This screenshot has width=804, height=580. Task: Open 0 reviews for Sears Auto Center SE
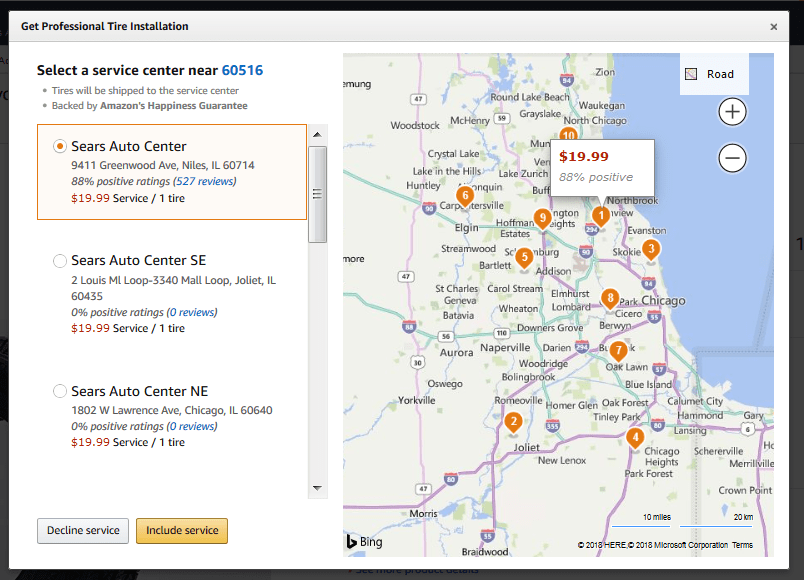pyautogui.click(x=192, y=312)
